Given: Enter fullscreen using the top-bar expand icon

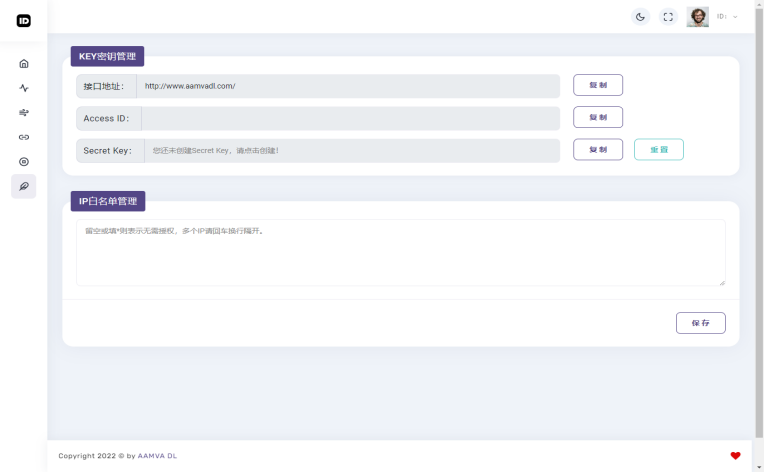Looking at the screenshot, I should point(668,17).
